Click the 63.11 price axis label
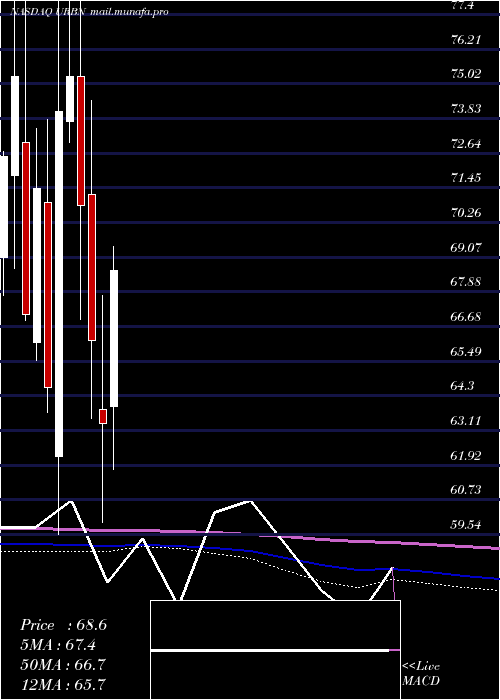 click(x=466, y=421)
